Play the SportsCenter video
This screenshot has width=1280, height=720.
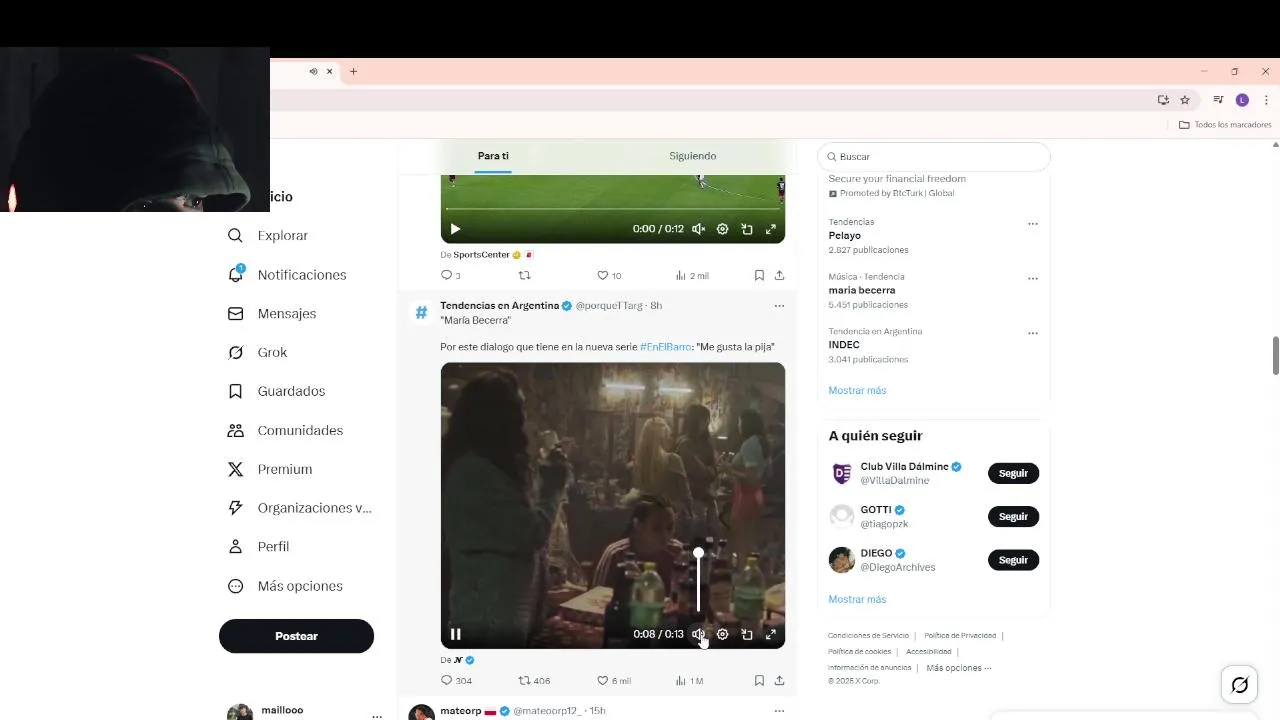tap(455, 229)
